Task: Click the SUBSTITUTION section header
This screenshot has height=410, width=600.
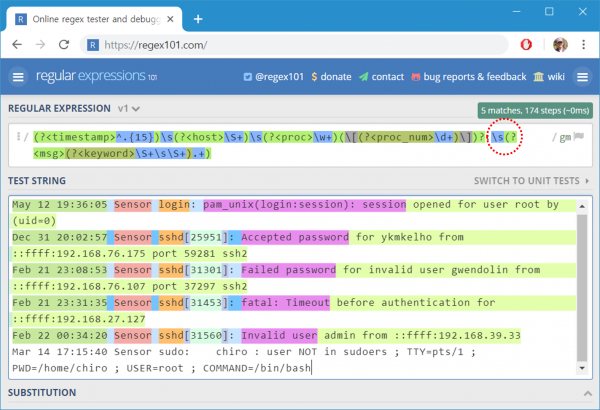Action: tap(42, 393)
